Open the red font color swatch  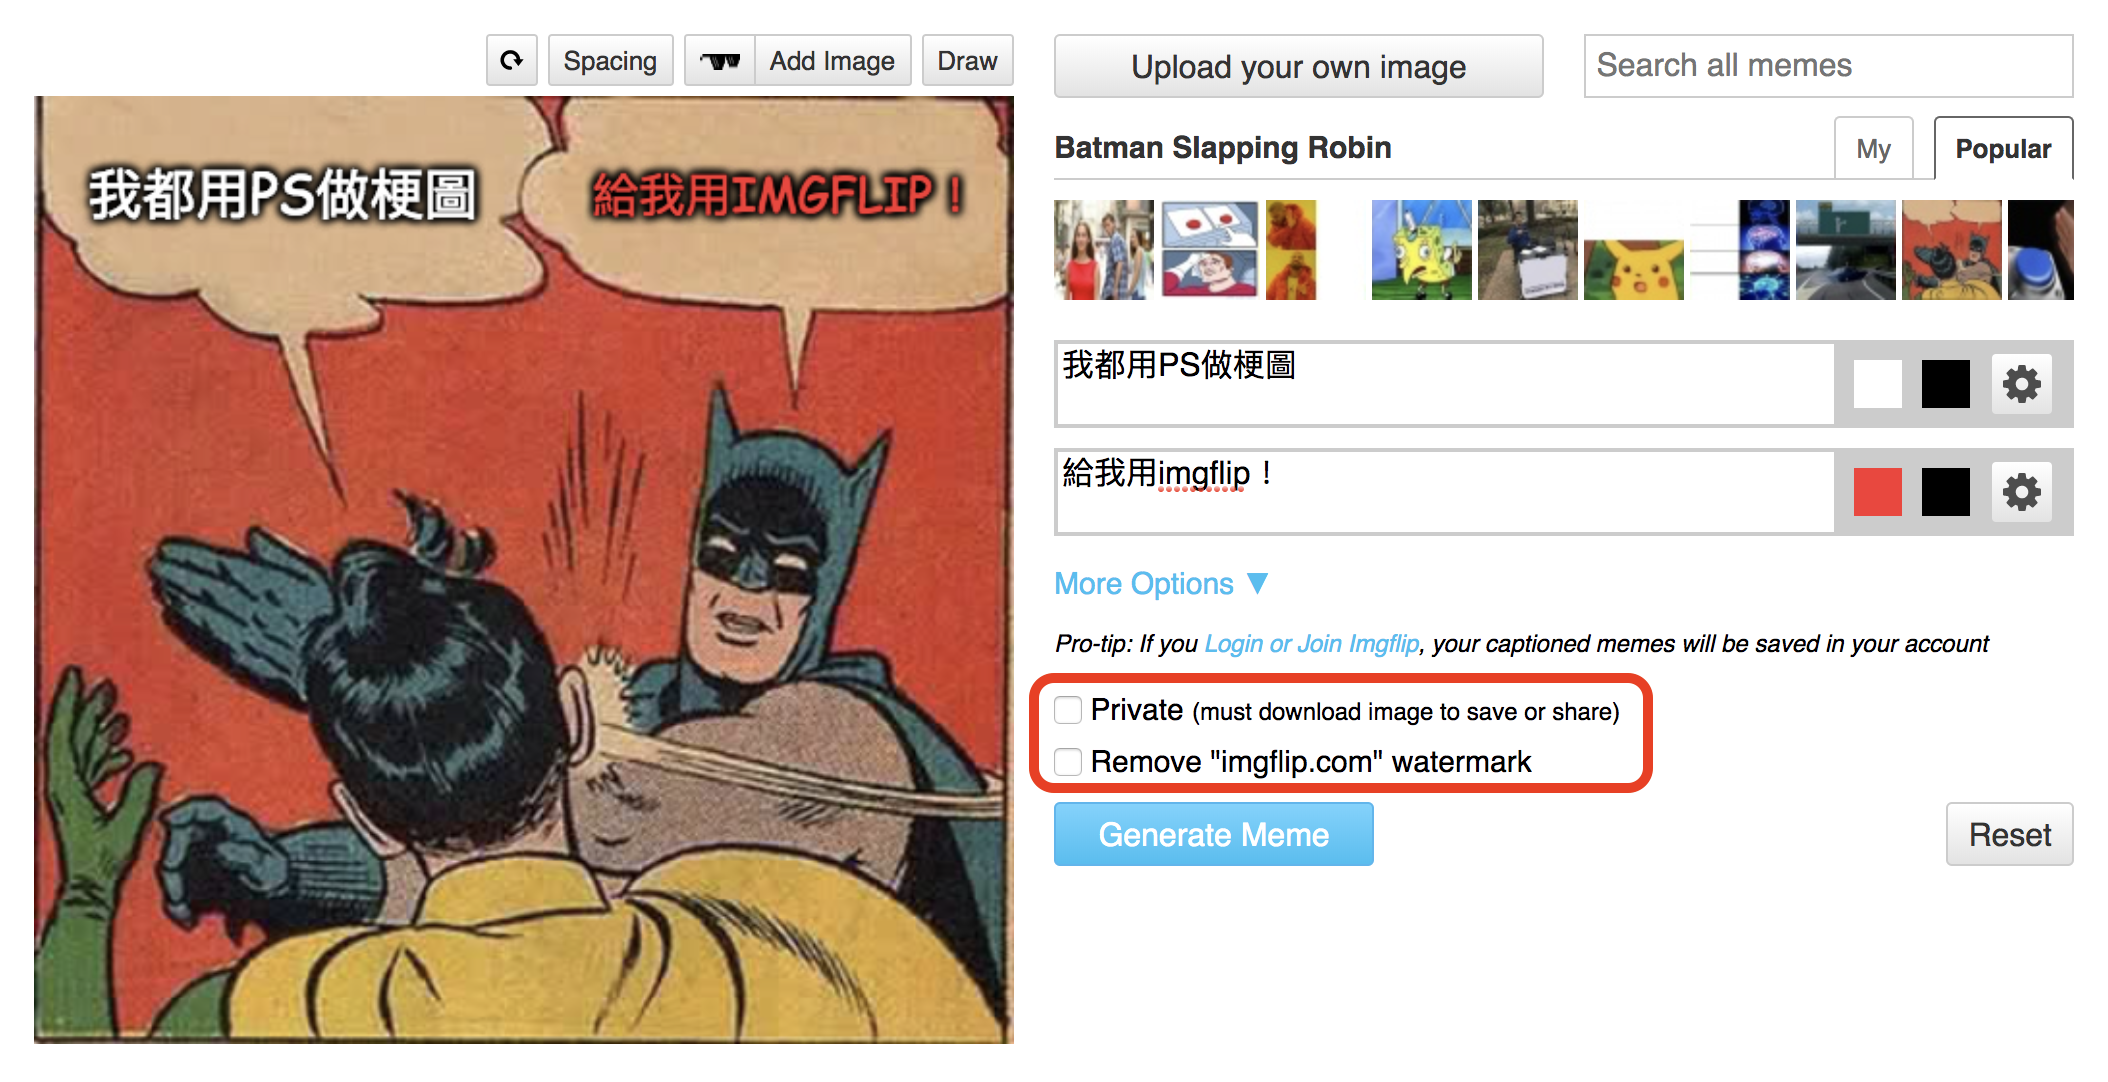pyautogui.click(x=1877, y=492)
